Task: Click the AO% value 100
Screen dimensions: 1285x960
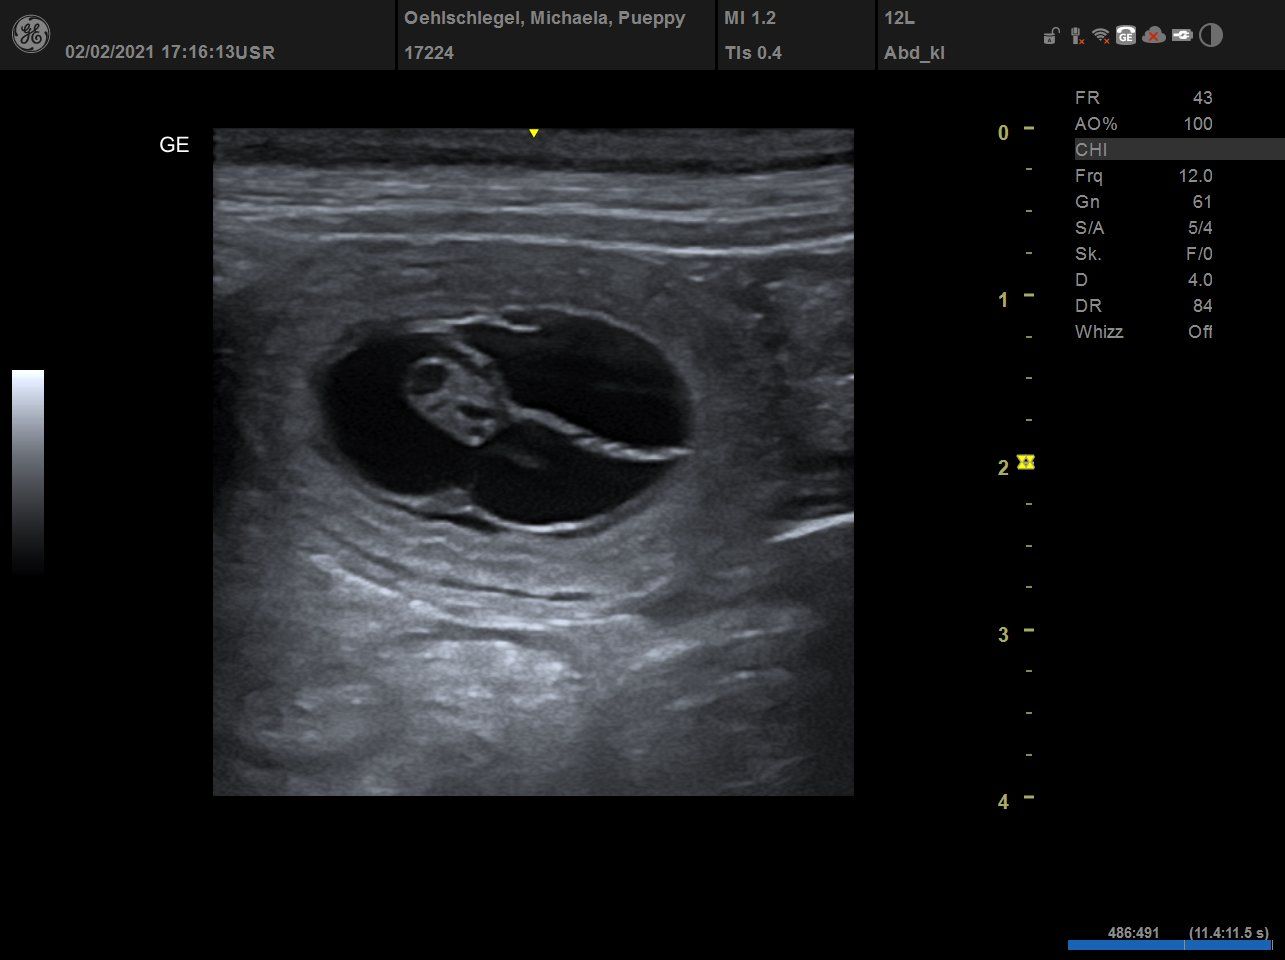Action: click(x=1198, y=124)
